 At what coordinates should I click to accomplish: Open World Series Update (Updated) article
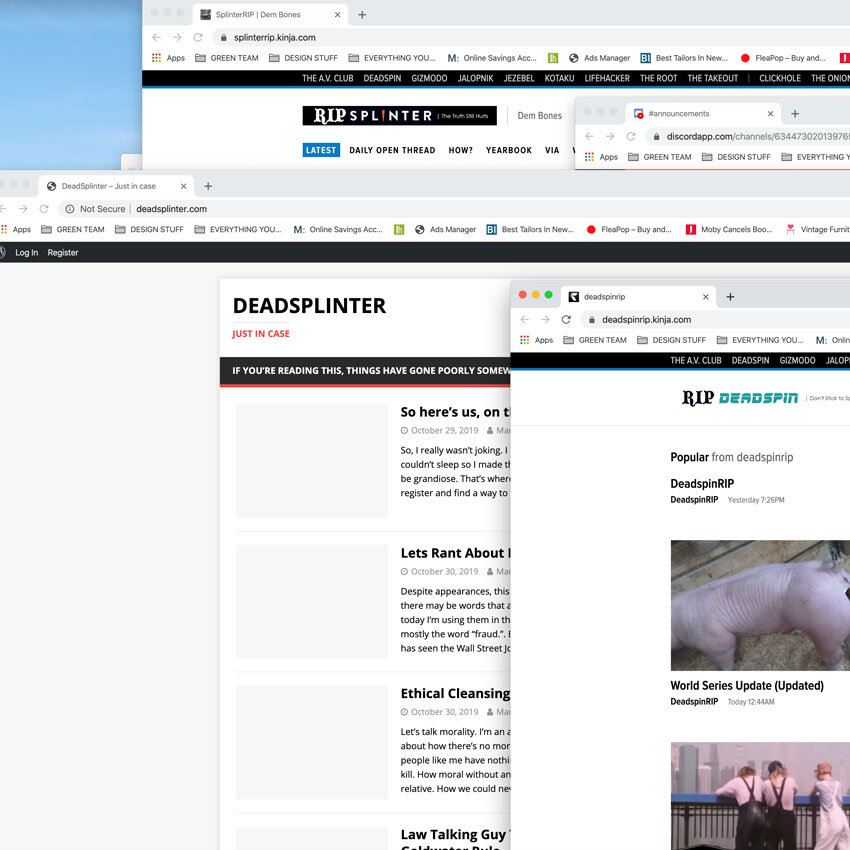(747, 686)
